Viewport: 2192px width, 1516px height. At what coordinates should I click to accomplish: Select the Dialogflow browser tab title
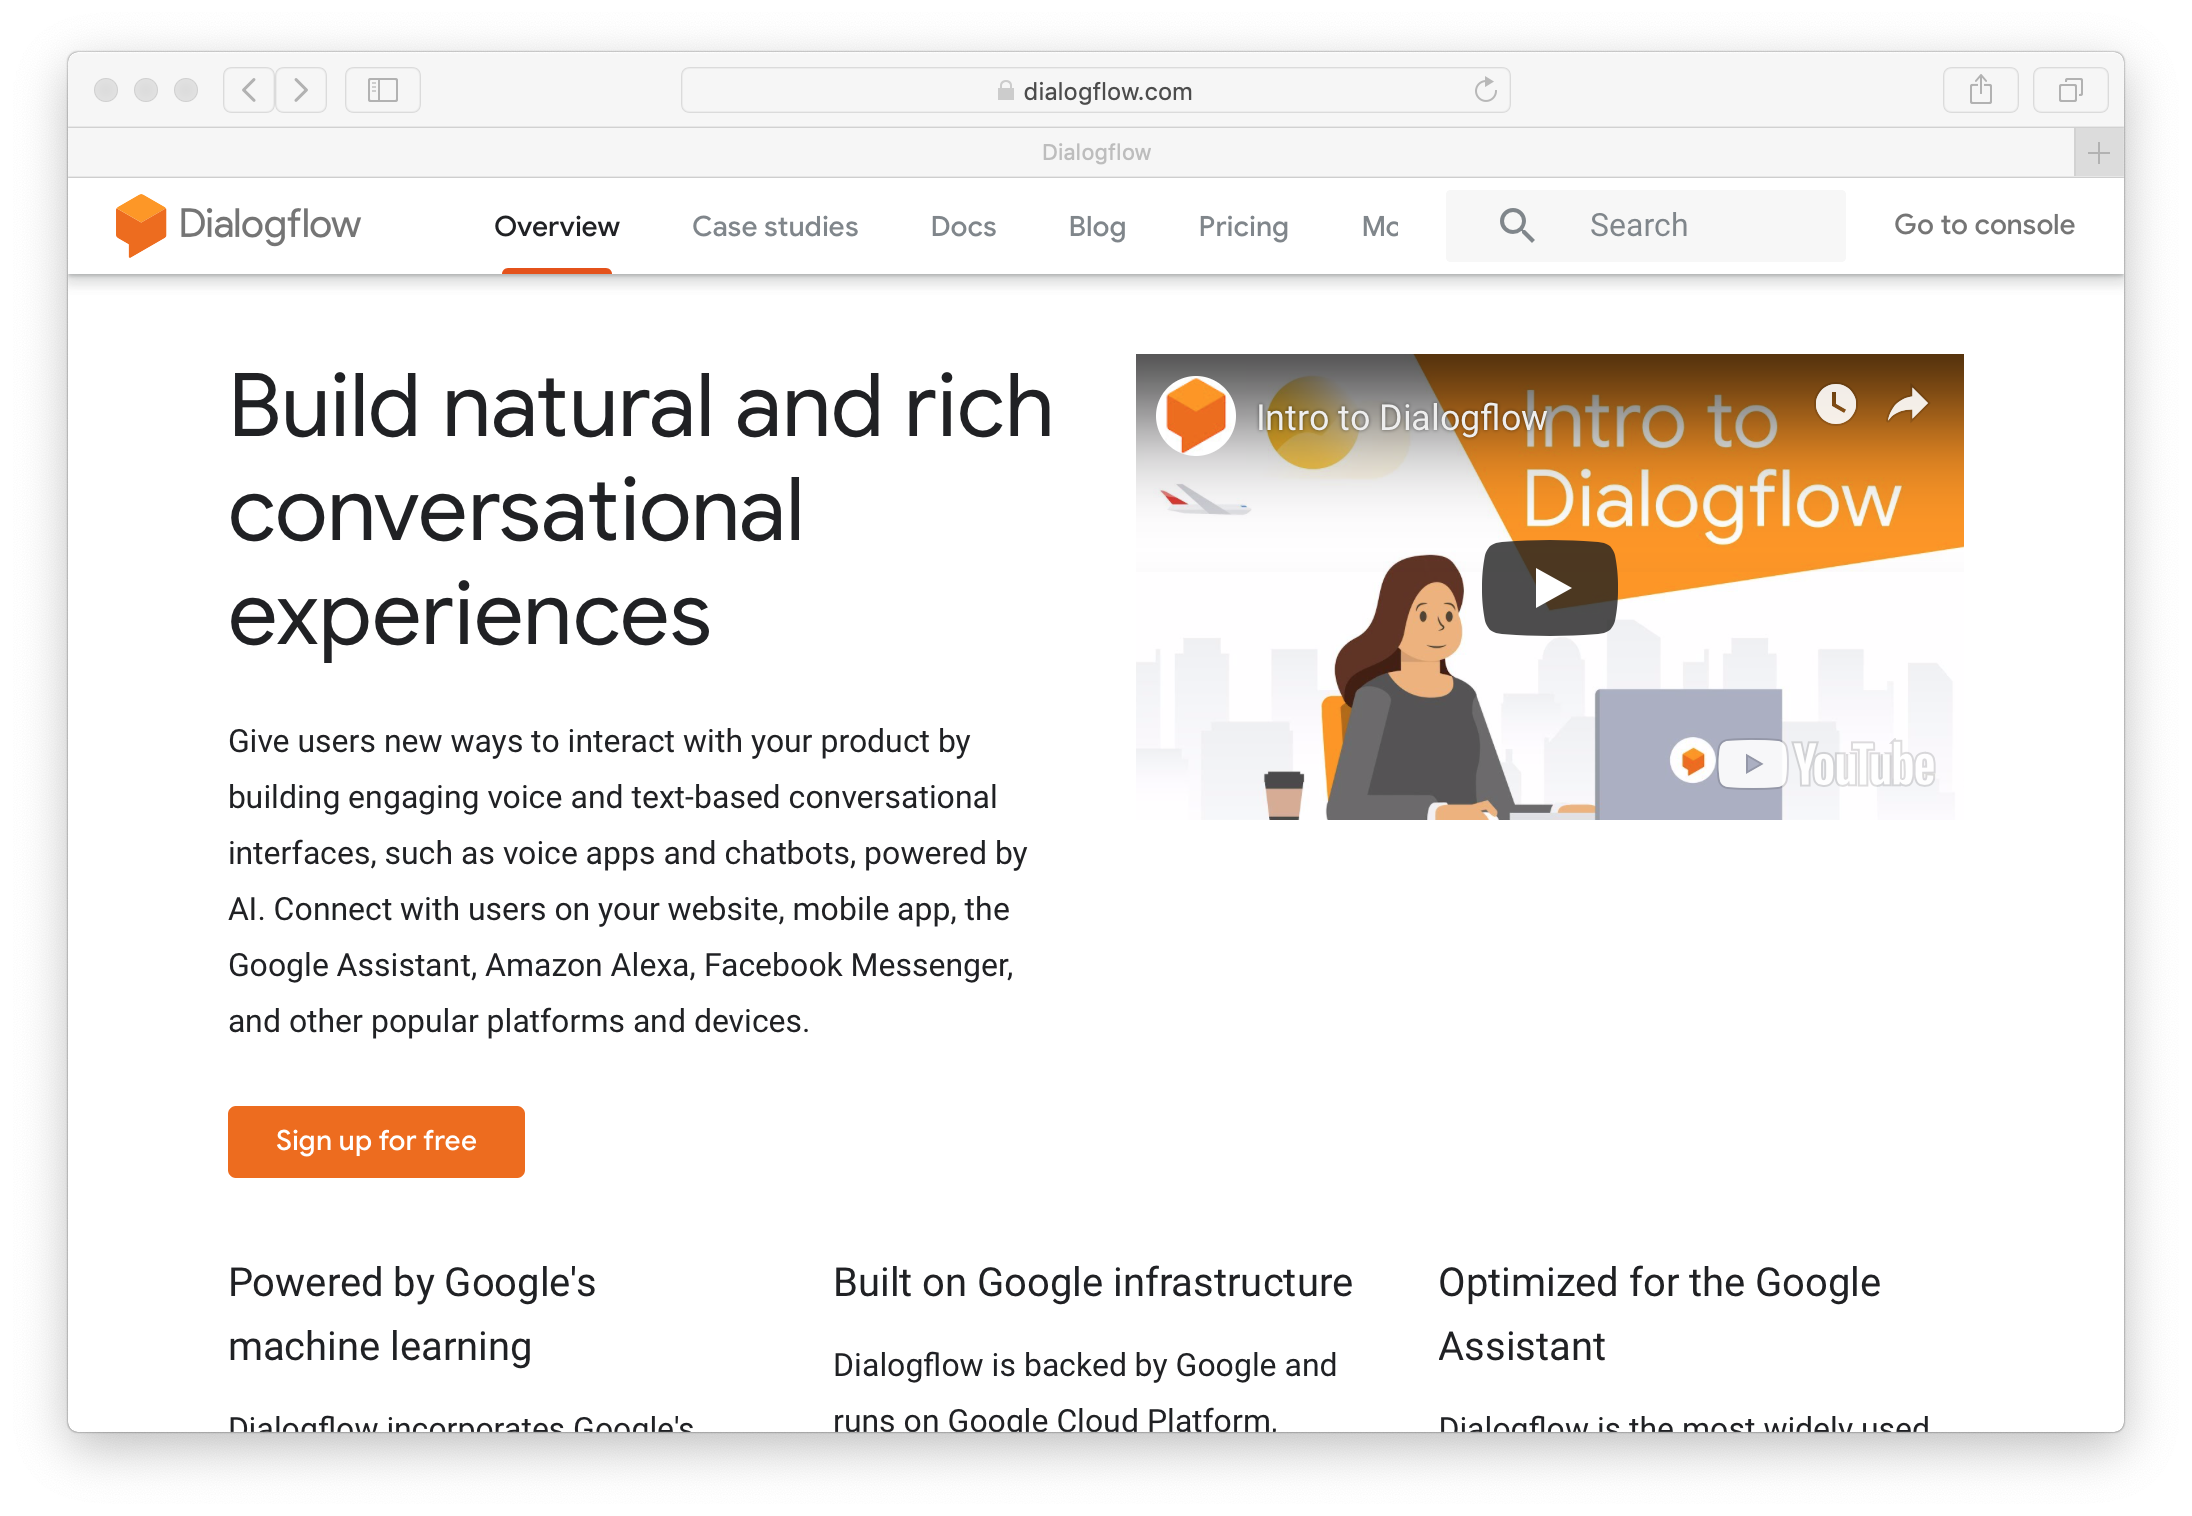[x=1096, y=153]
